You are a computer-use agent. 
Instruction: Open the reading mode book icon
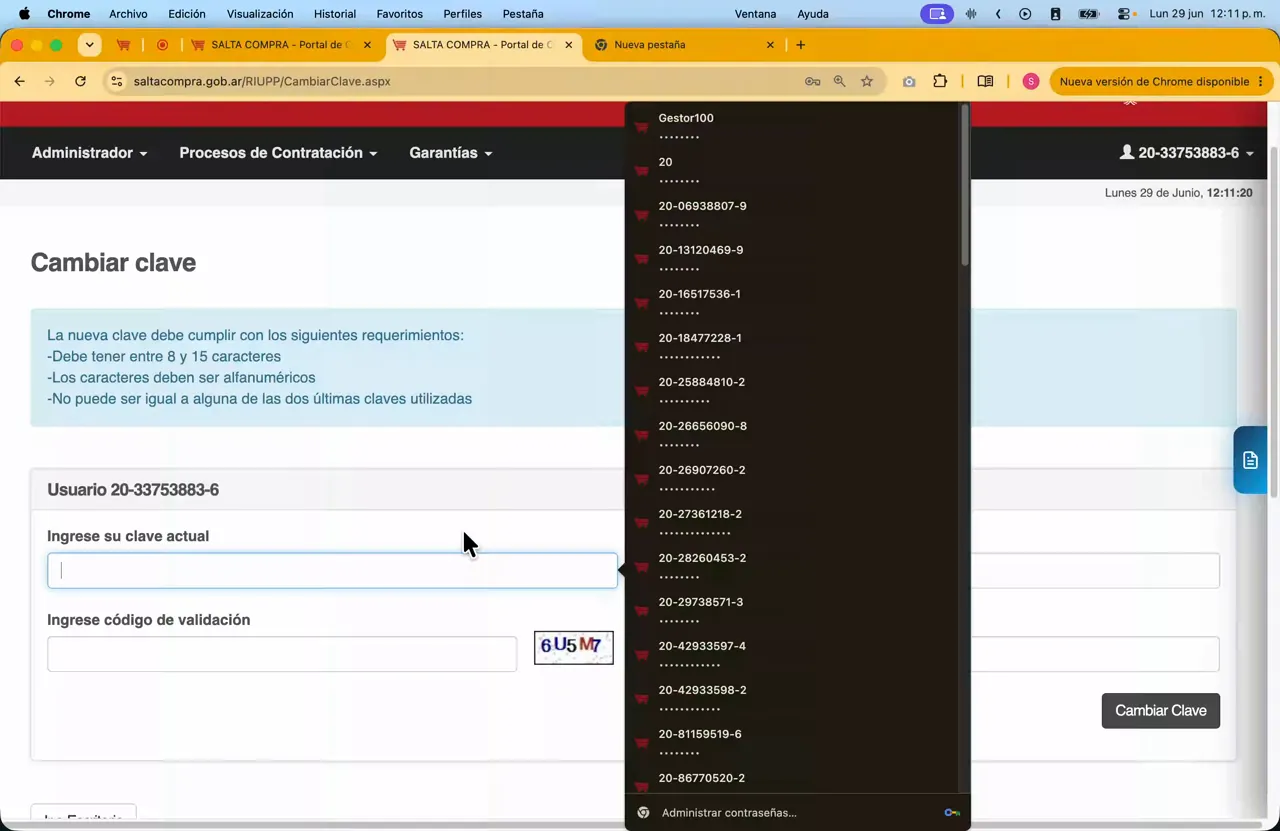[x=985, y=81]
